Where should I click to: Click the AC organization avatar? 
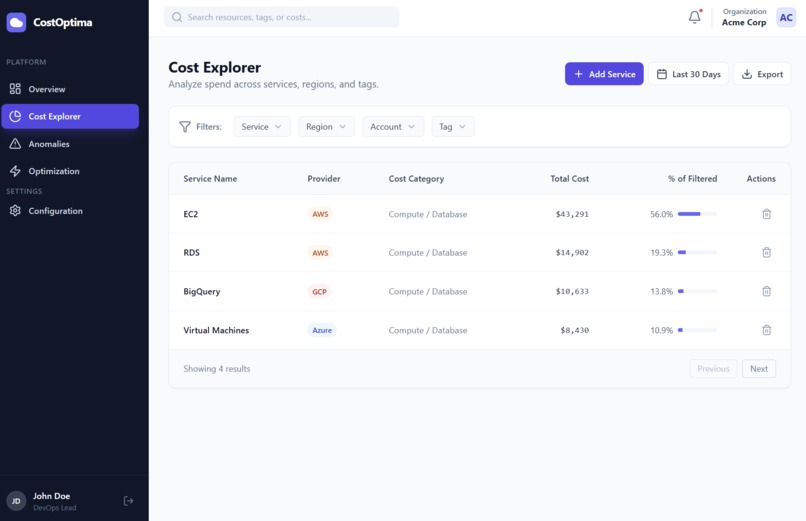click(x=786, y=17)
